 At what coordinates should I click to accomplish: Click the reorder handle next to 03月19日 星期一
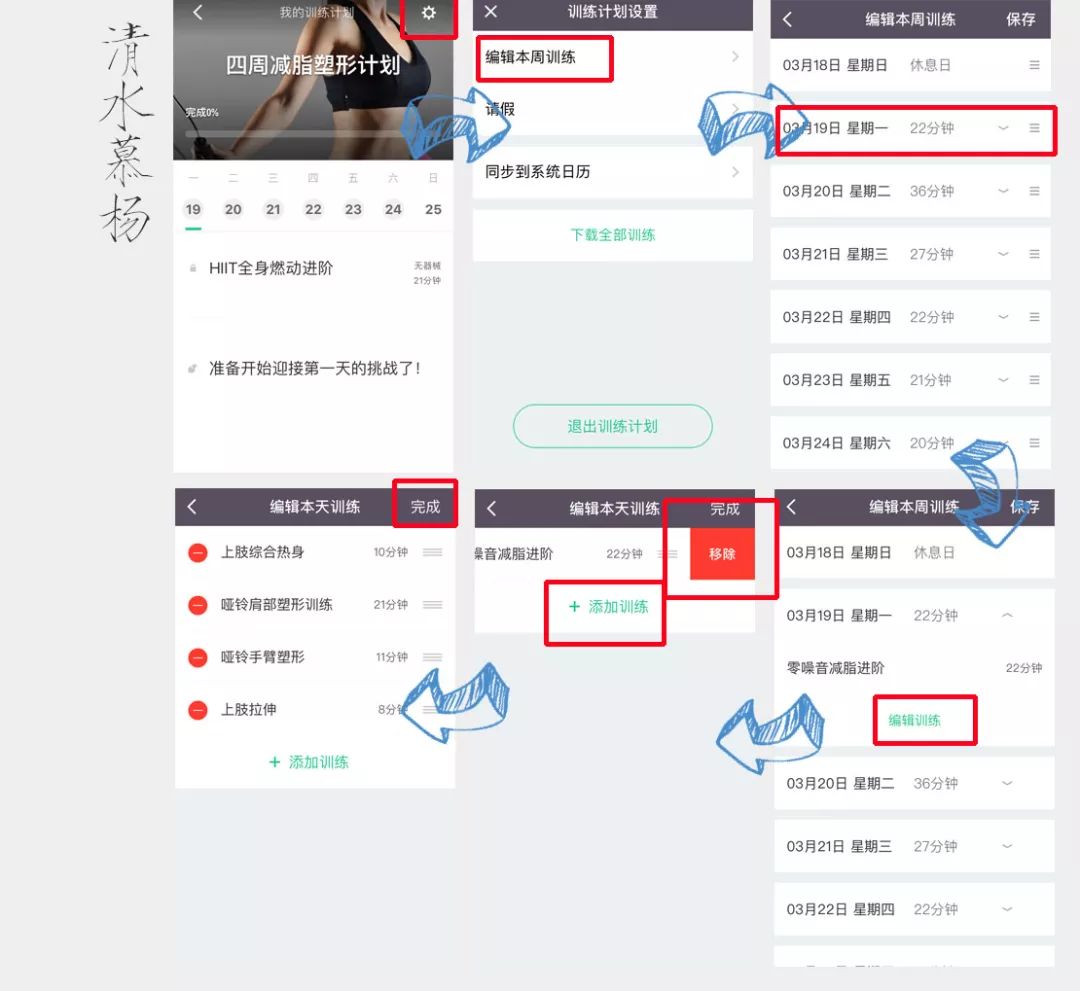[x=1033, y=129]
